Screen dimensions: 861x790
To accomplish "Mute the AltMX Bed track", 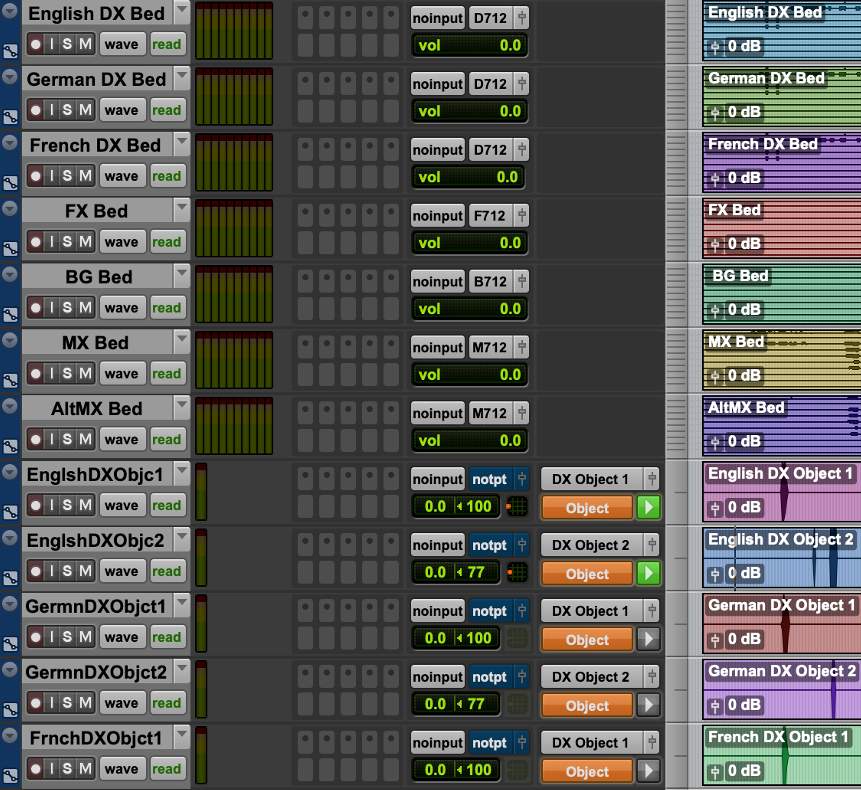I will [x=85, y=440].
